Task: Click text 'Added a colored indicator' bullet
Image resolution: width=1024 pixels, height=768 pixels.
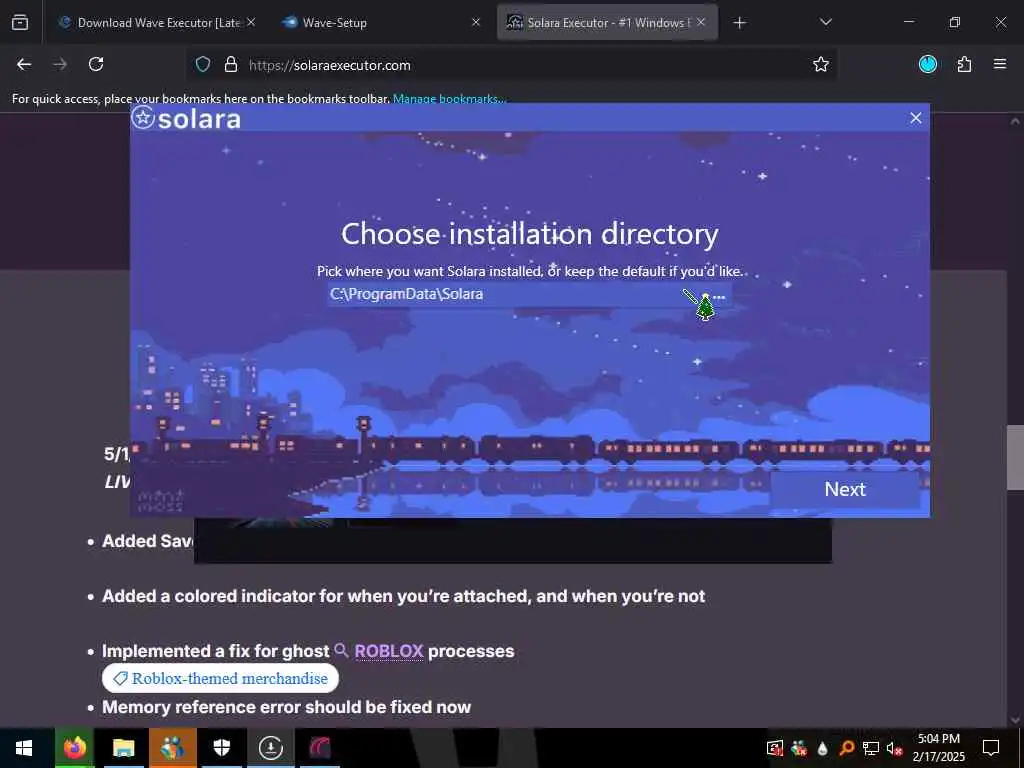Action: click(404, 596)
